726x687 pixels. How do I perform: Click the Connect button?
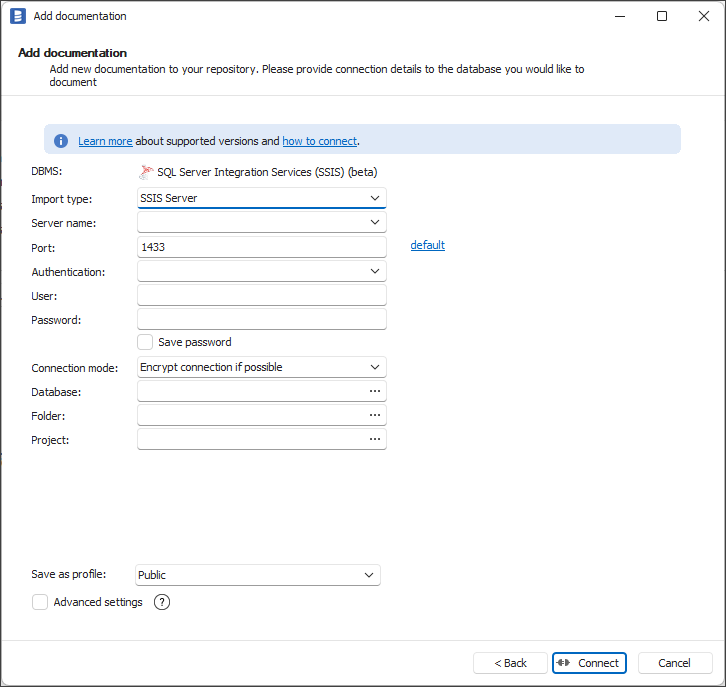pos(589,663)
